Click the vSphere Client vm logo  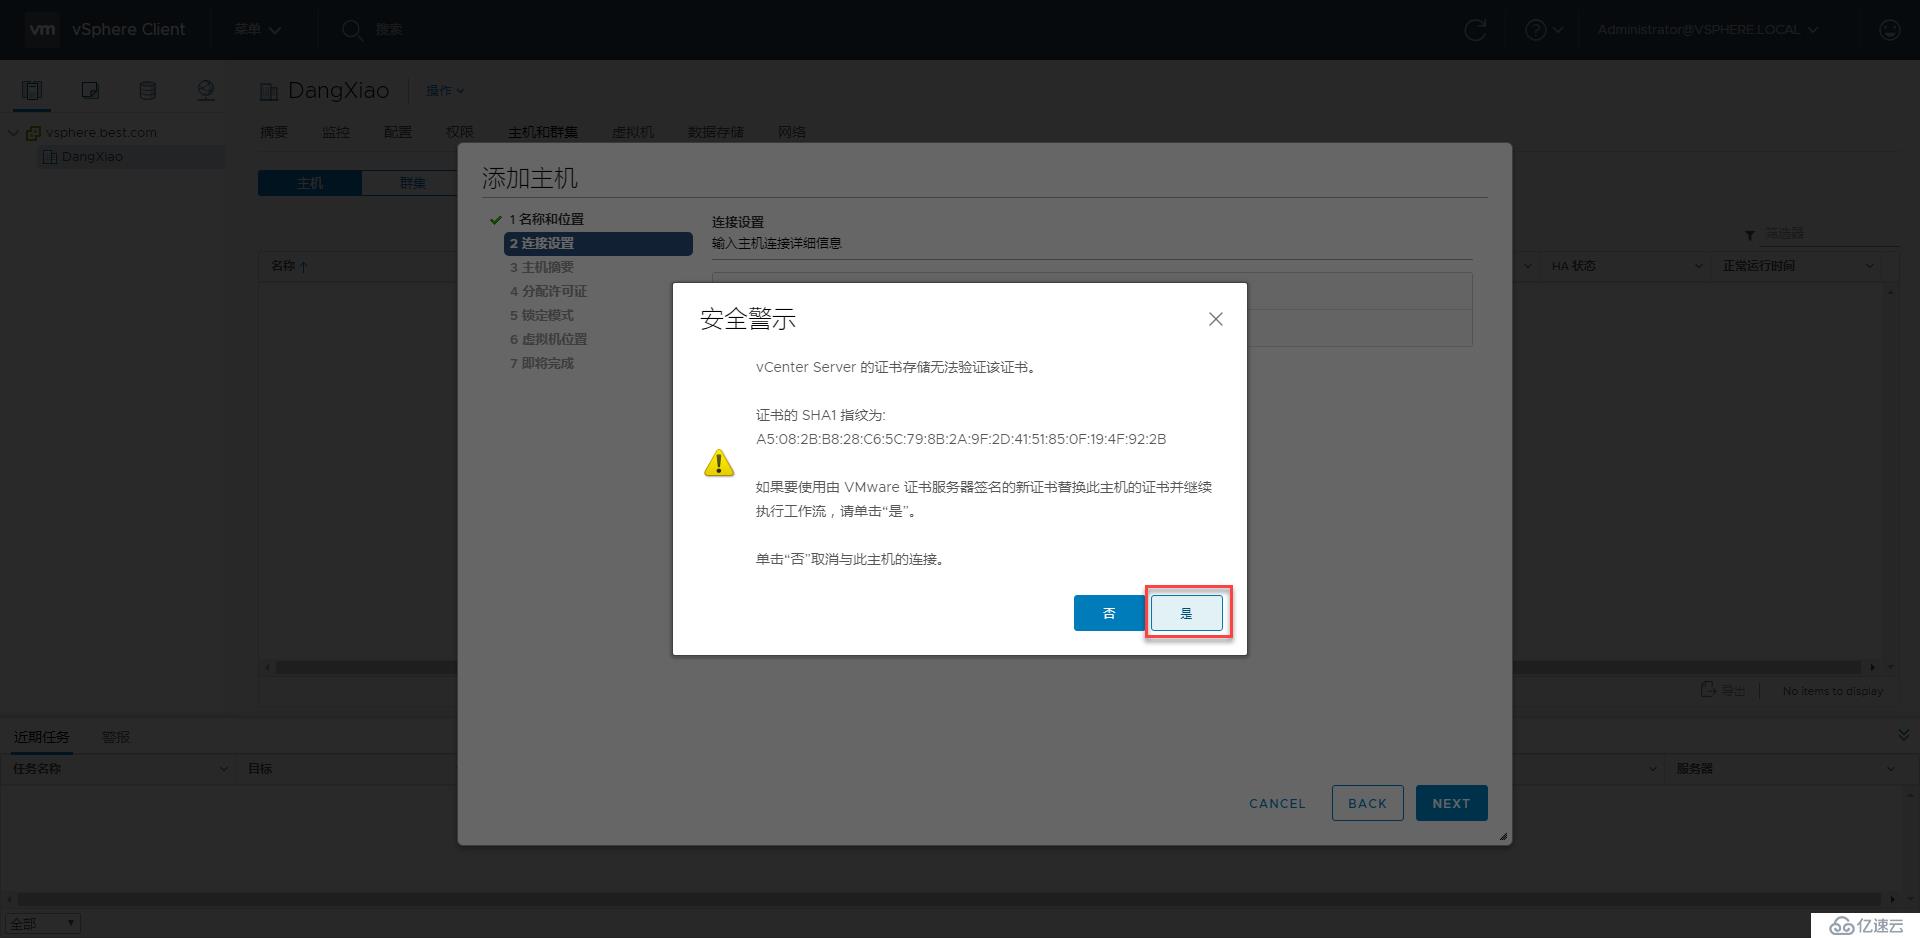coord(42,29)
